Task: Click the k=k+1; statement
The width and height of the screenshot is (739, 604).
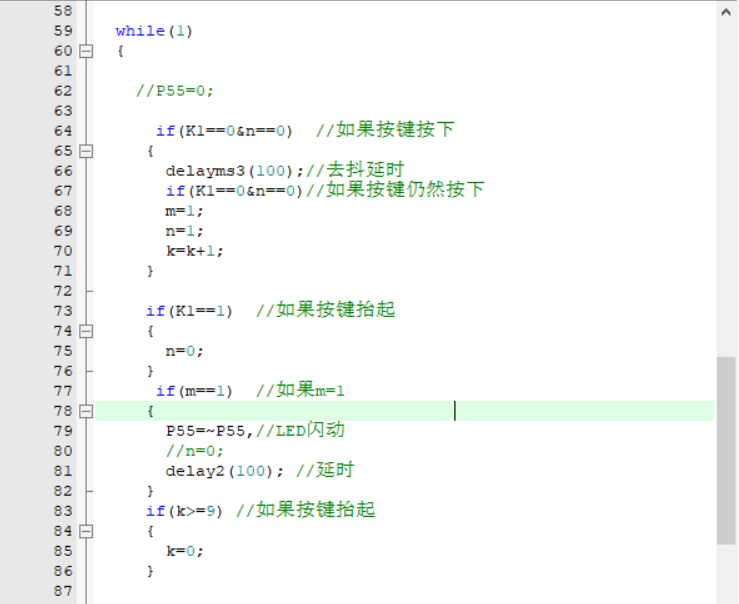Action: 194,251
